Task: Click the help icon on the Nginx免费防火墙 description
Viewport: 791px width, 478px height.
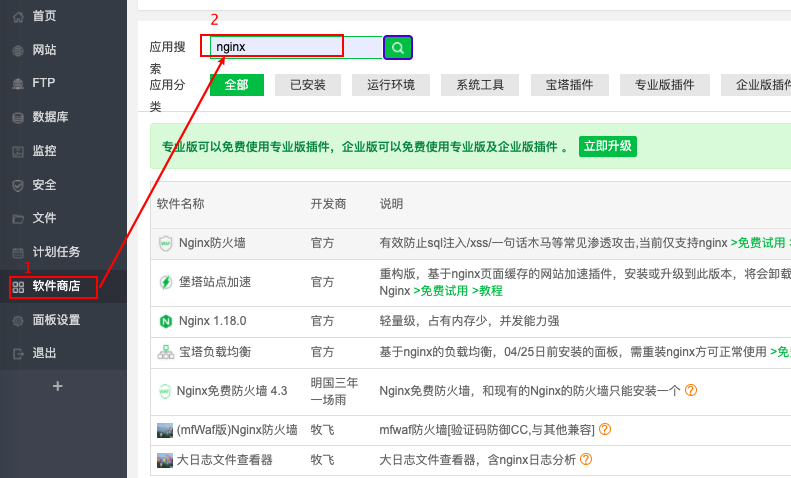Action: pos(691,390)
